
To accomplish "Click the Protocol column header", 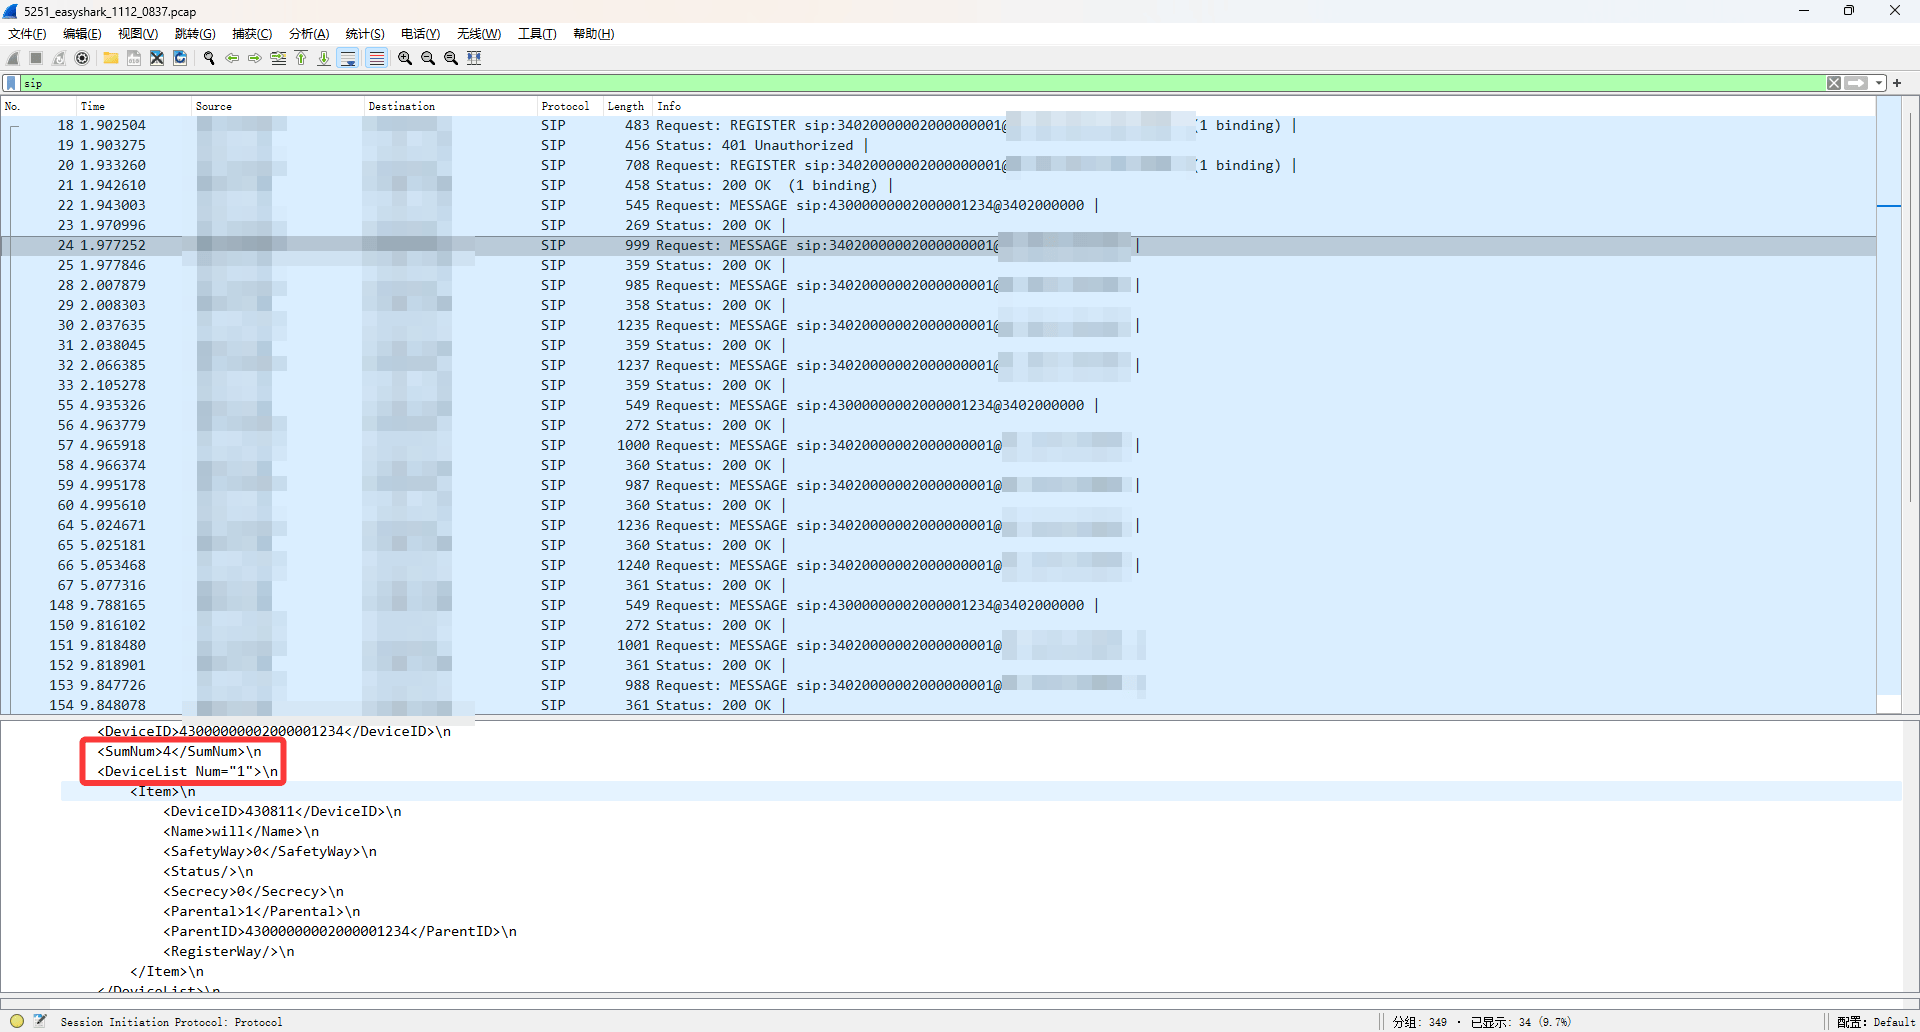I will 565,106.
